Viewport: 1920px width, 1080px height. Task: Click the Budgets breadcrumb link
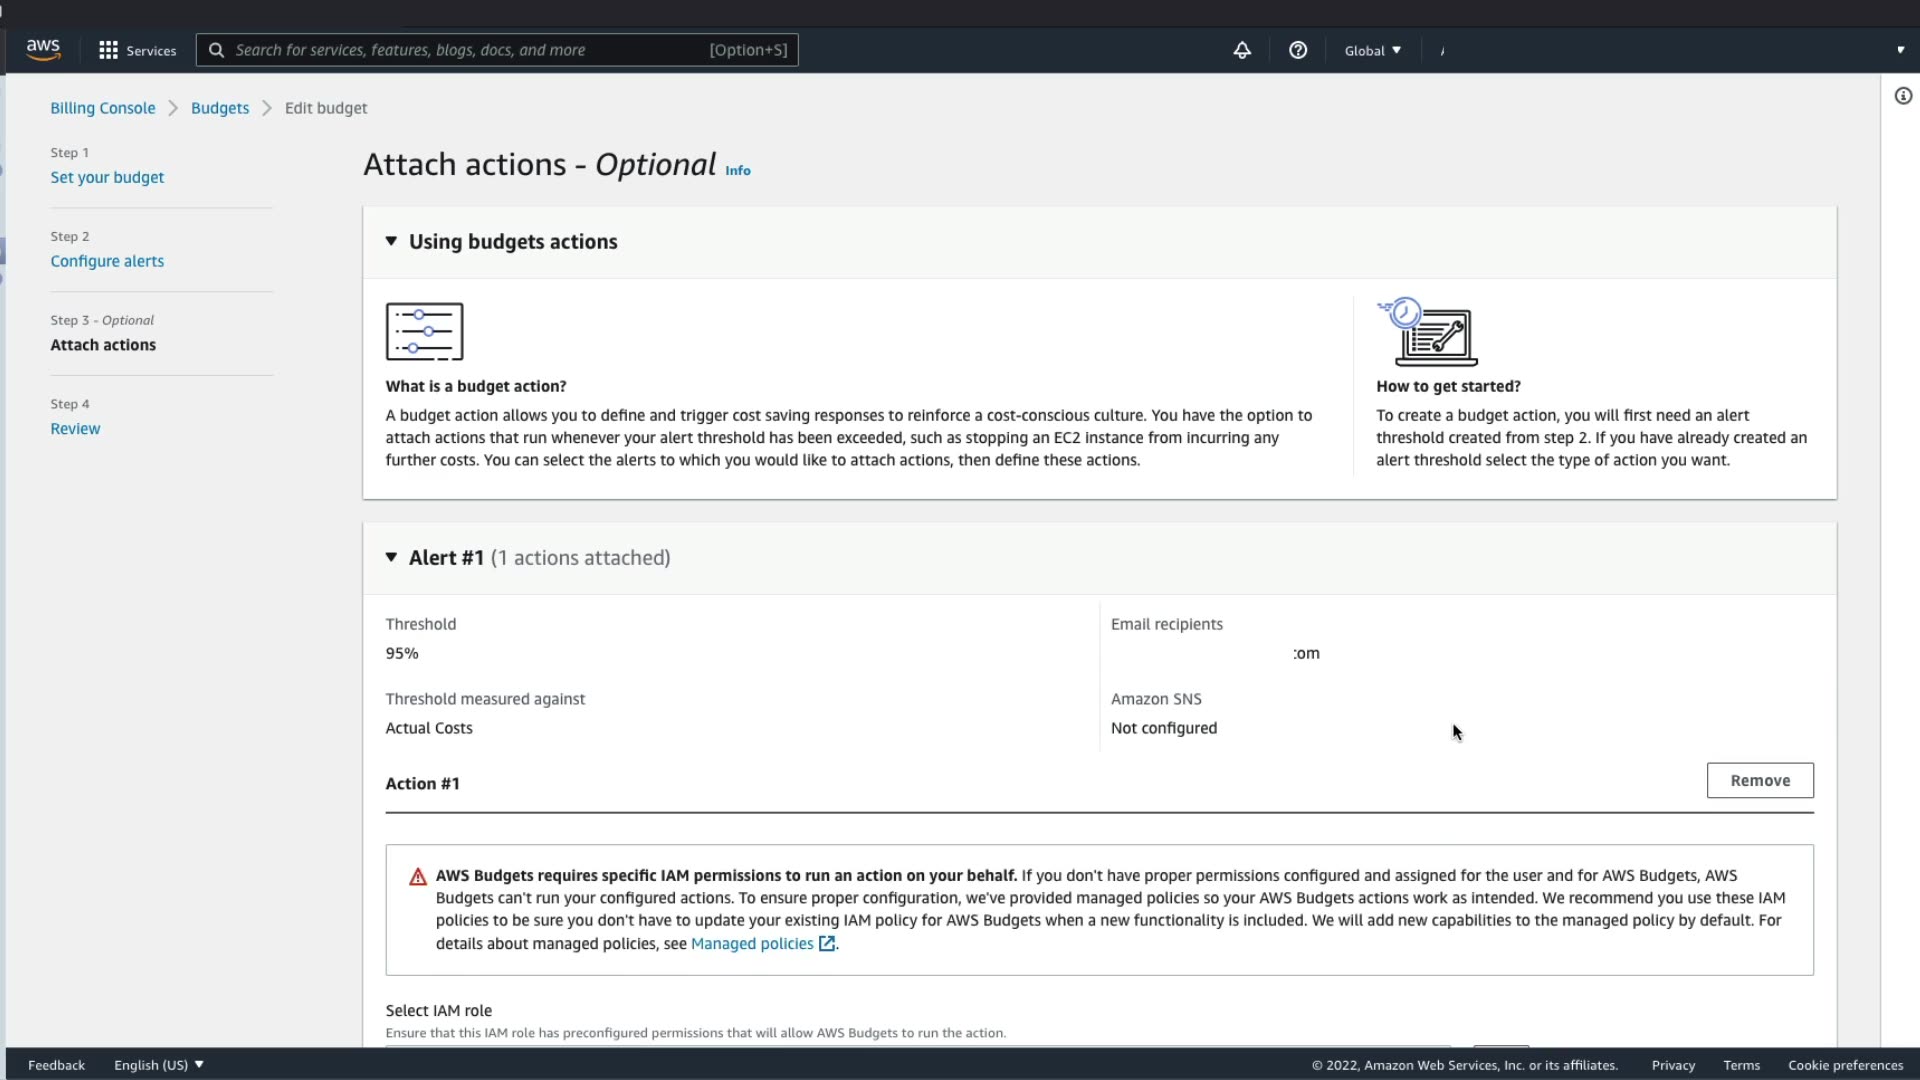coord(219,108)
